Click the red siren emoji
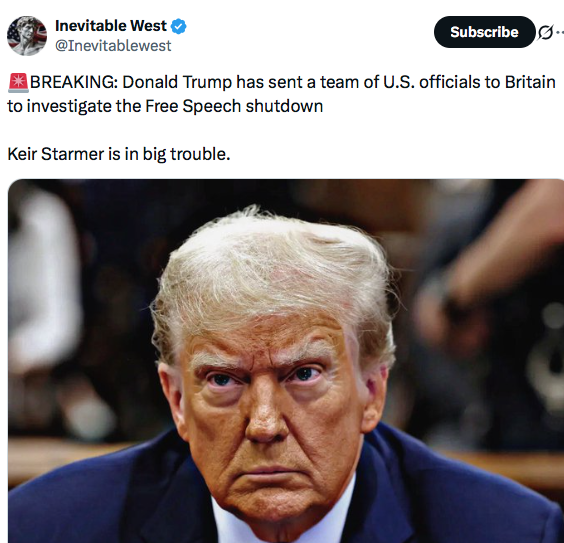 (x=18, y=82)
